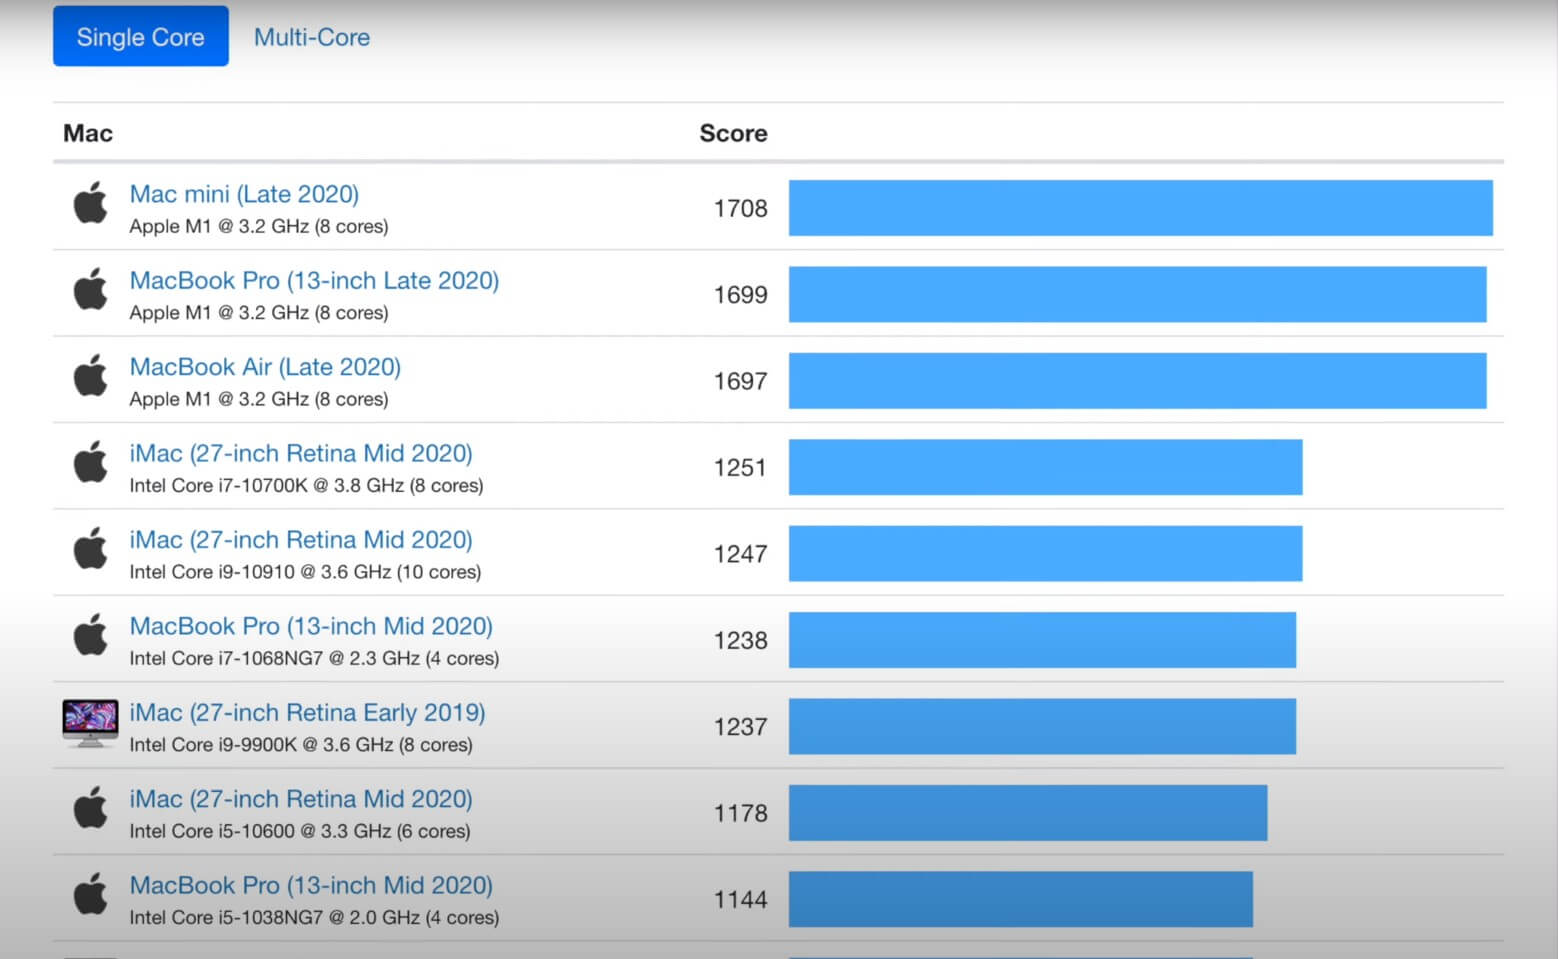Click the MacBook Air score bar

[1138, 381]
